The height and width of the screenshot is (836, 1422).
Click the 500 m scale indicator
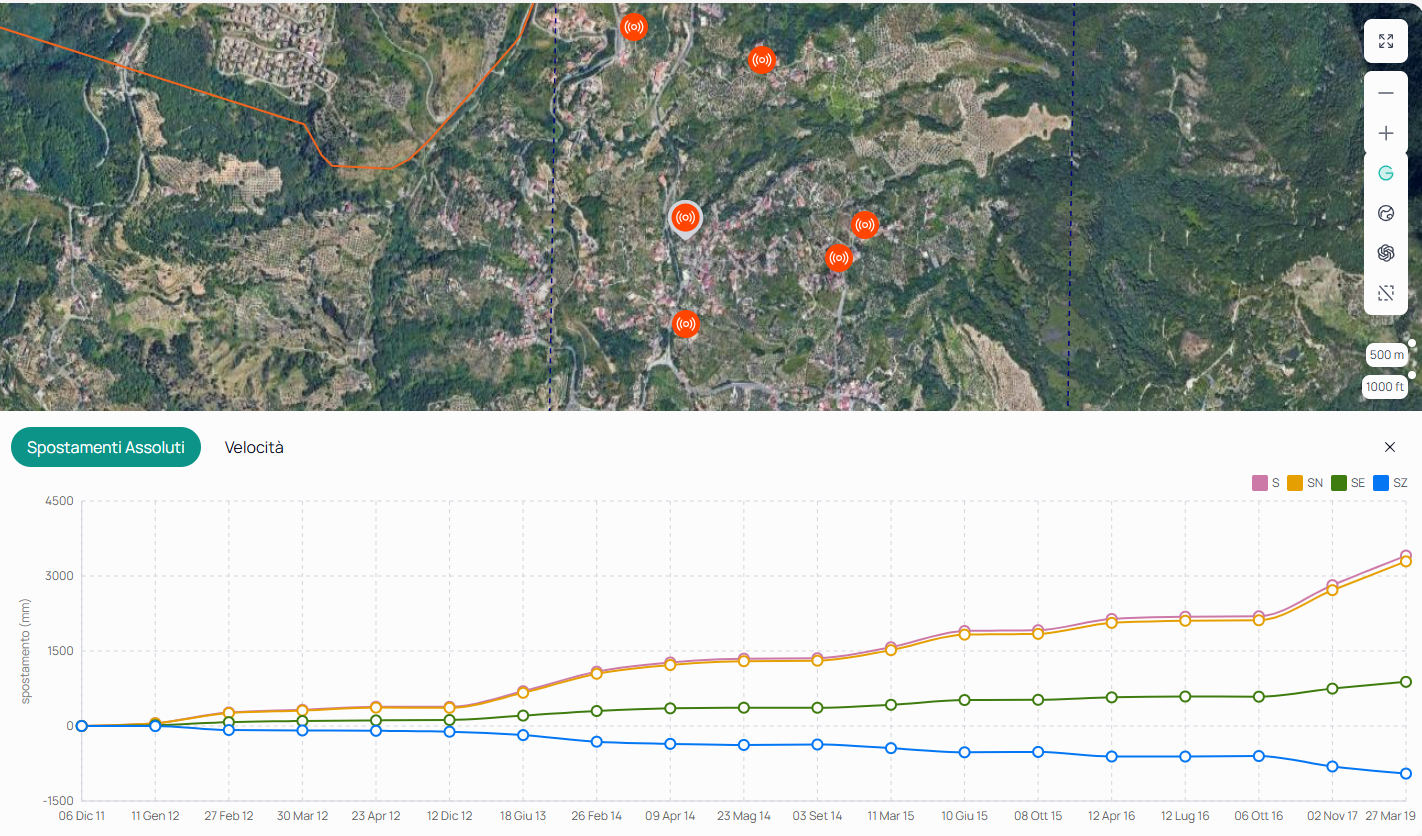(1386, 355)
